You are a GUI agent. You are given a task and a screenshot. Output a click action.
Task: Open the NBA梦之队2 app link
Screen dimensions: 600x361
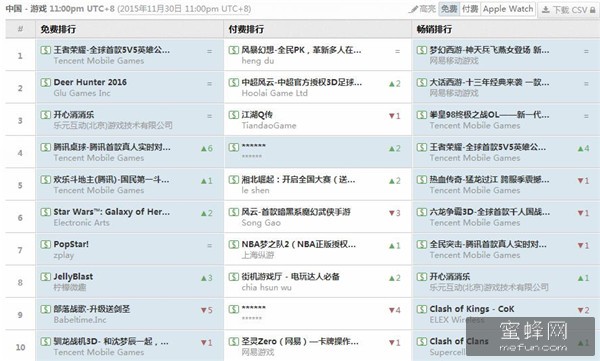[298, 244]
